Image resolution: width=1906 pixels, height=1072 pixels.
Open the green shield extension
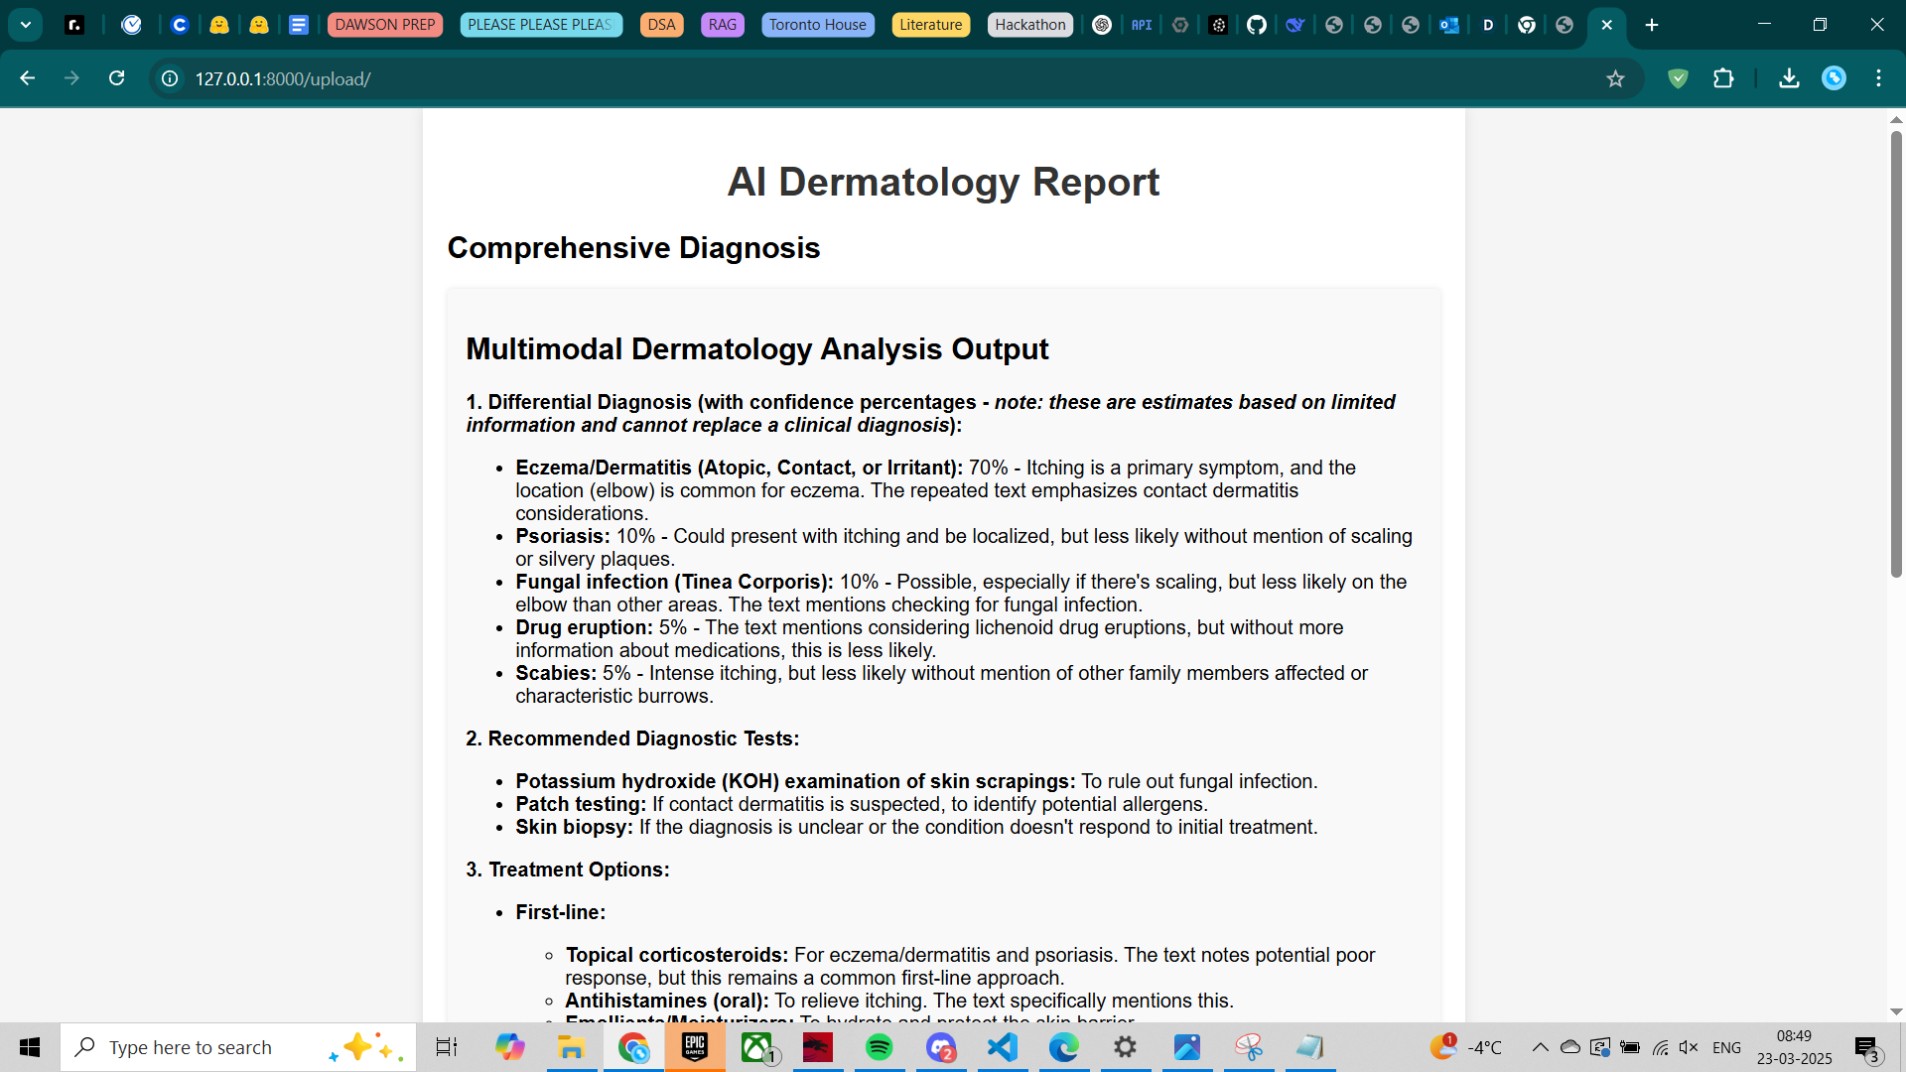click(1678, 78)
